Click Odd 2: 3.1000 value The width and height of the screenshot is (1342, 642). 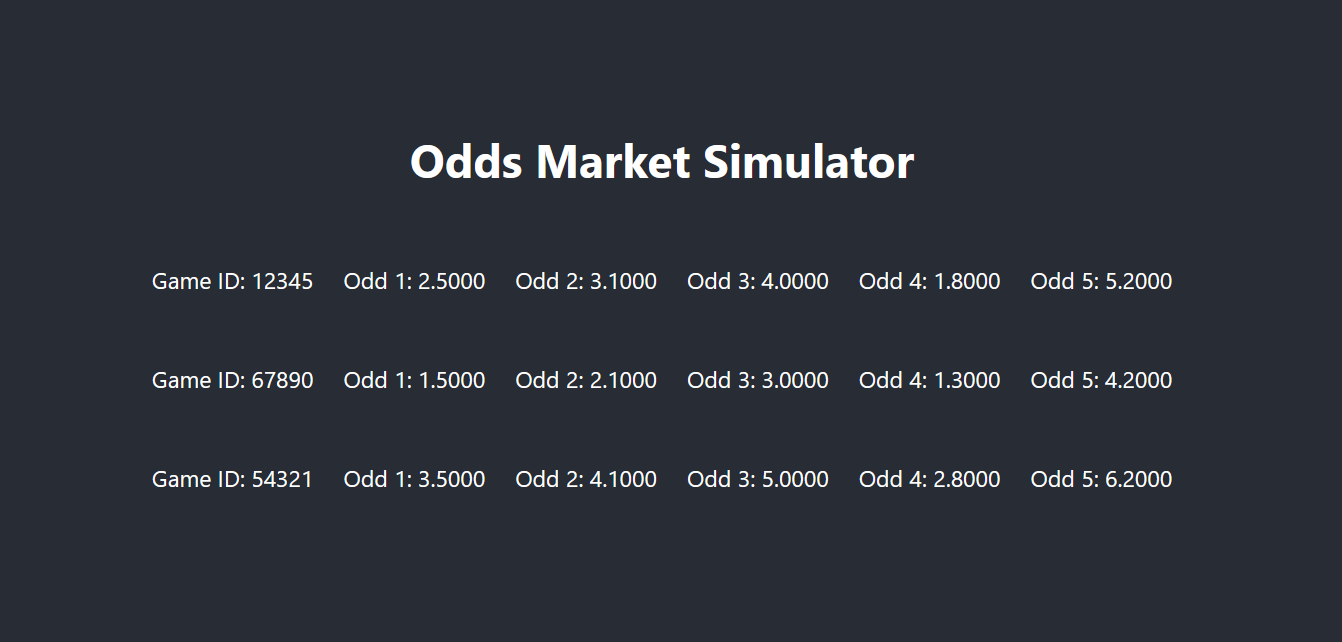click(x=586, y=281)
